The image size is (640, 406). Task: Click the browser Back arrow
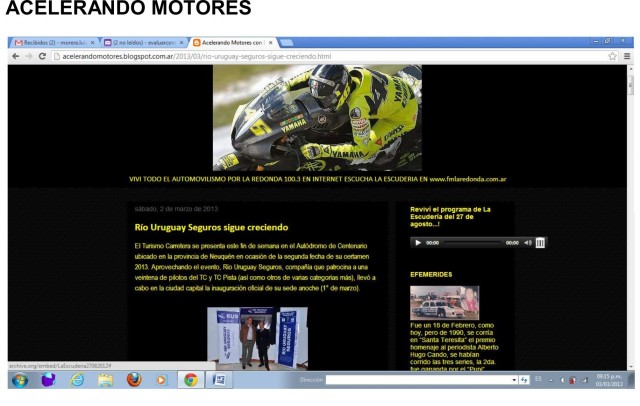tap(14, 57)
